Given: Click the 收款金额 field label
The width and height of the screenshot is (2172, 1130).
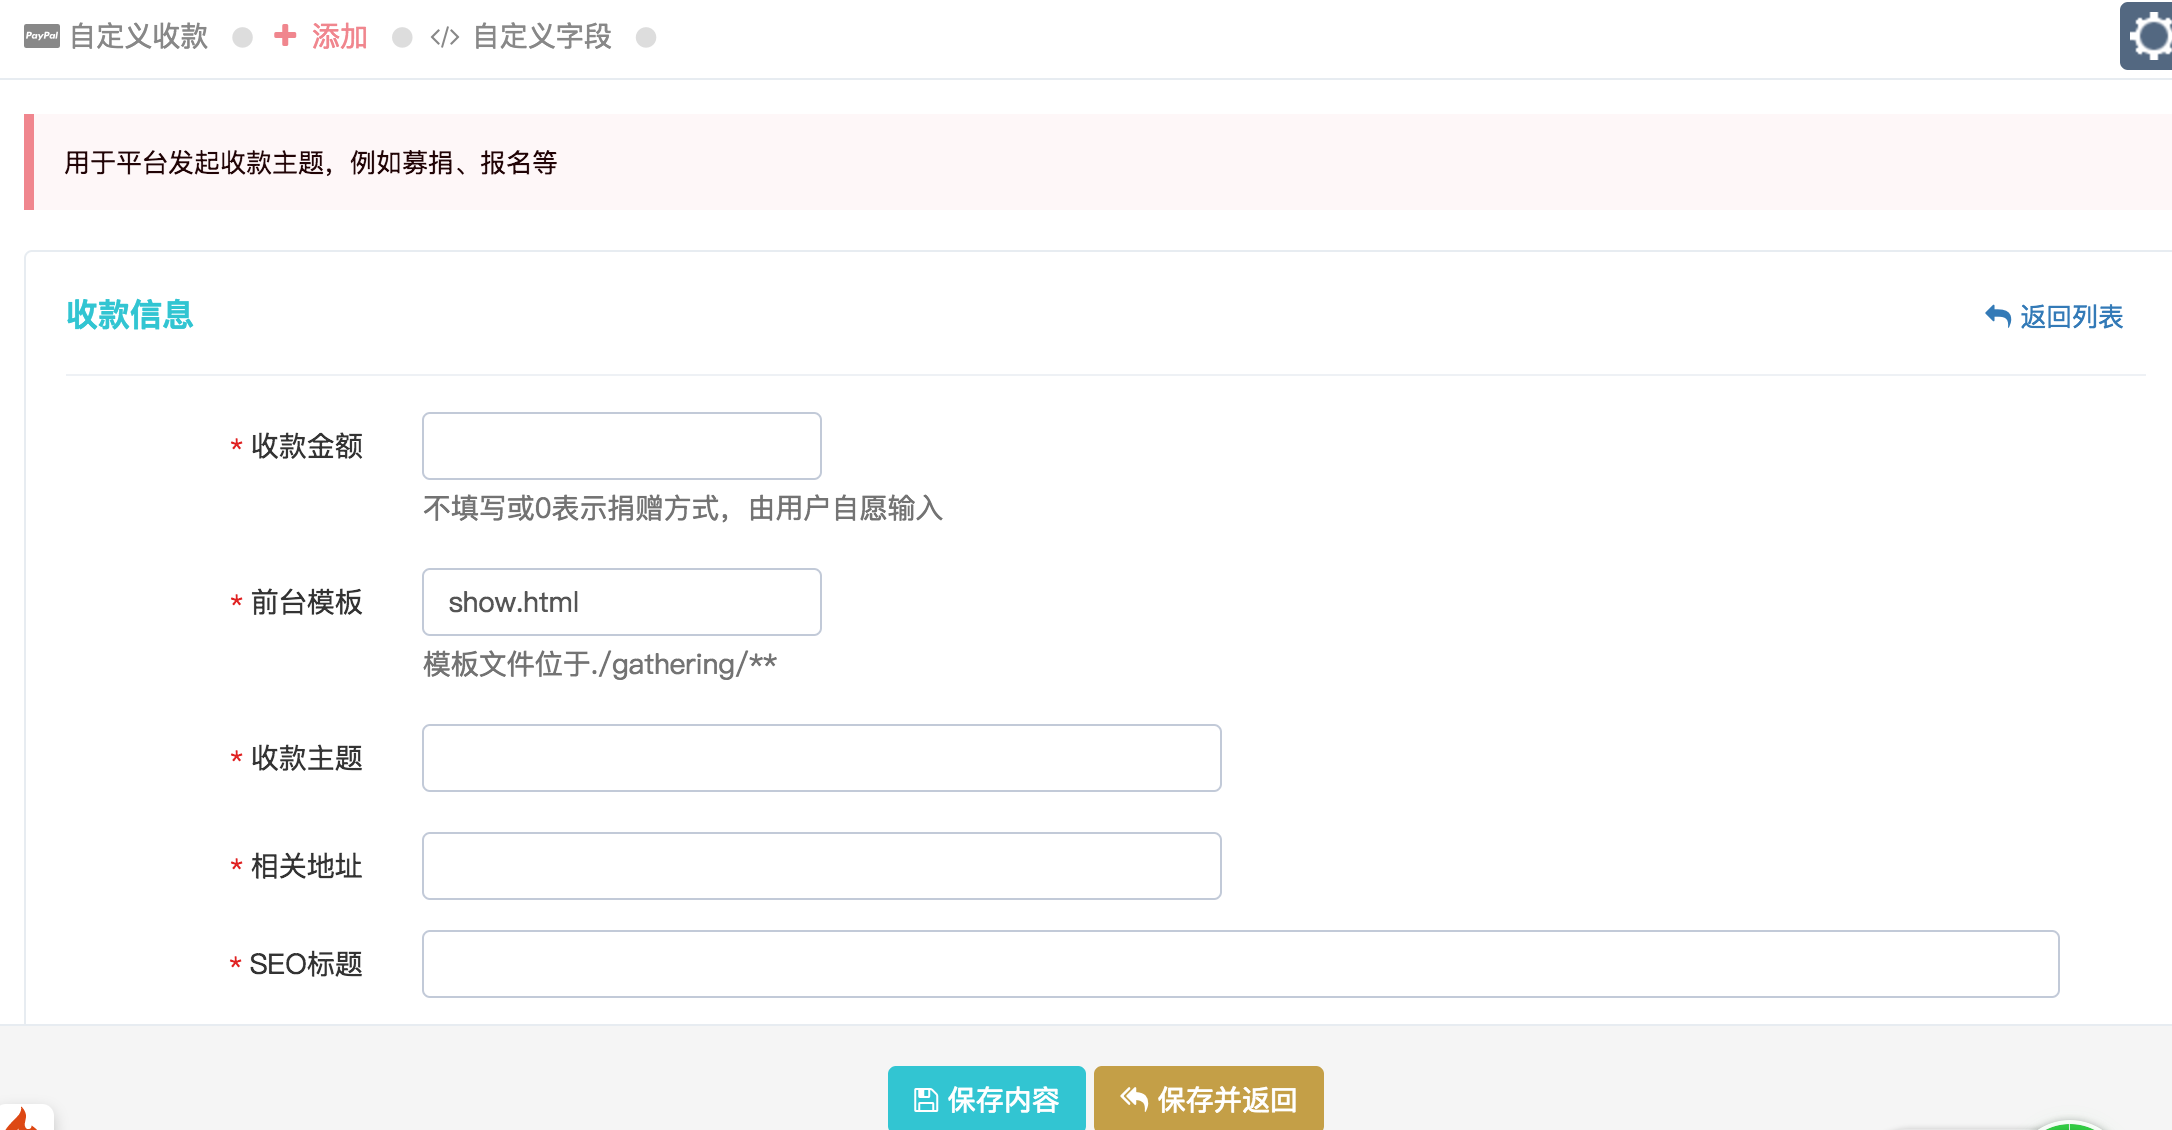Looking at the screenshot, I should (307, 446).
